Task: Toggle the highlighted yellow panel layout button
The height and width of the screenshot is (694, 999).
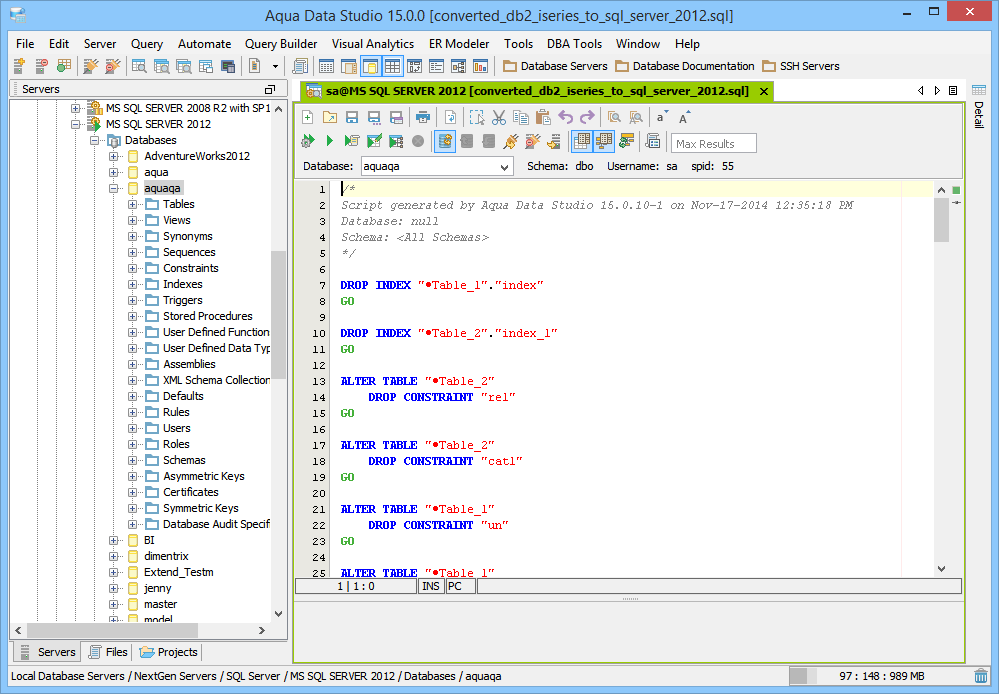Action: [x=371, y=66]
